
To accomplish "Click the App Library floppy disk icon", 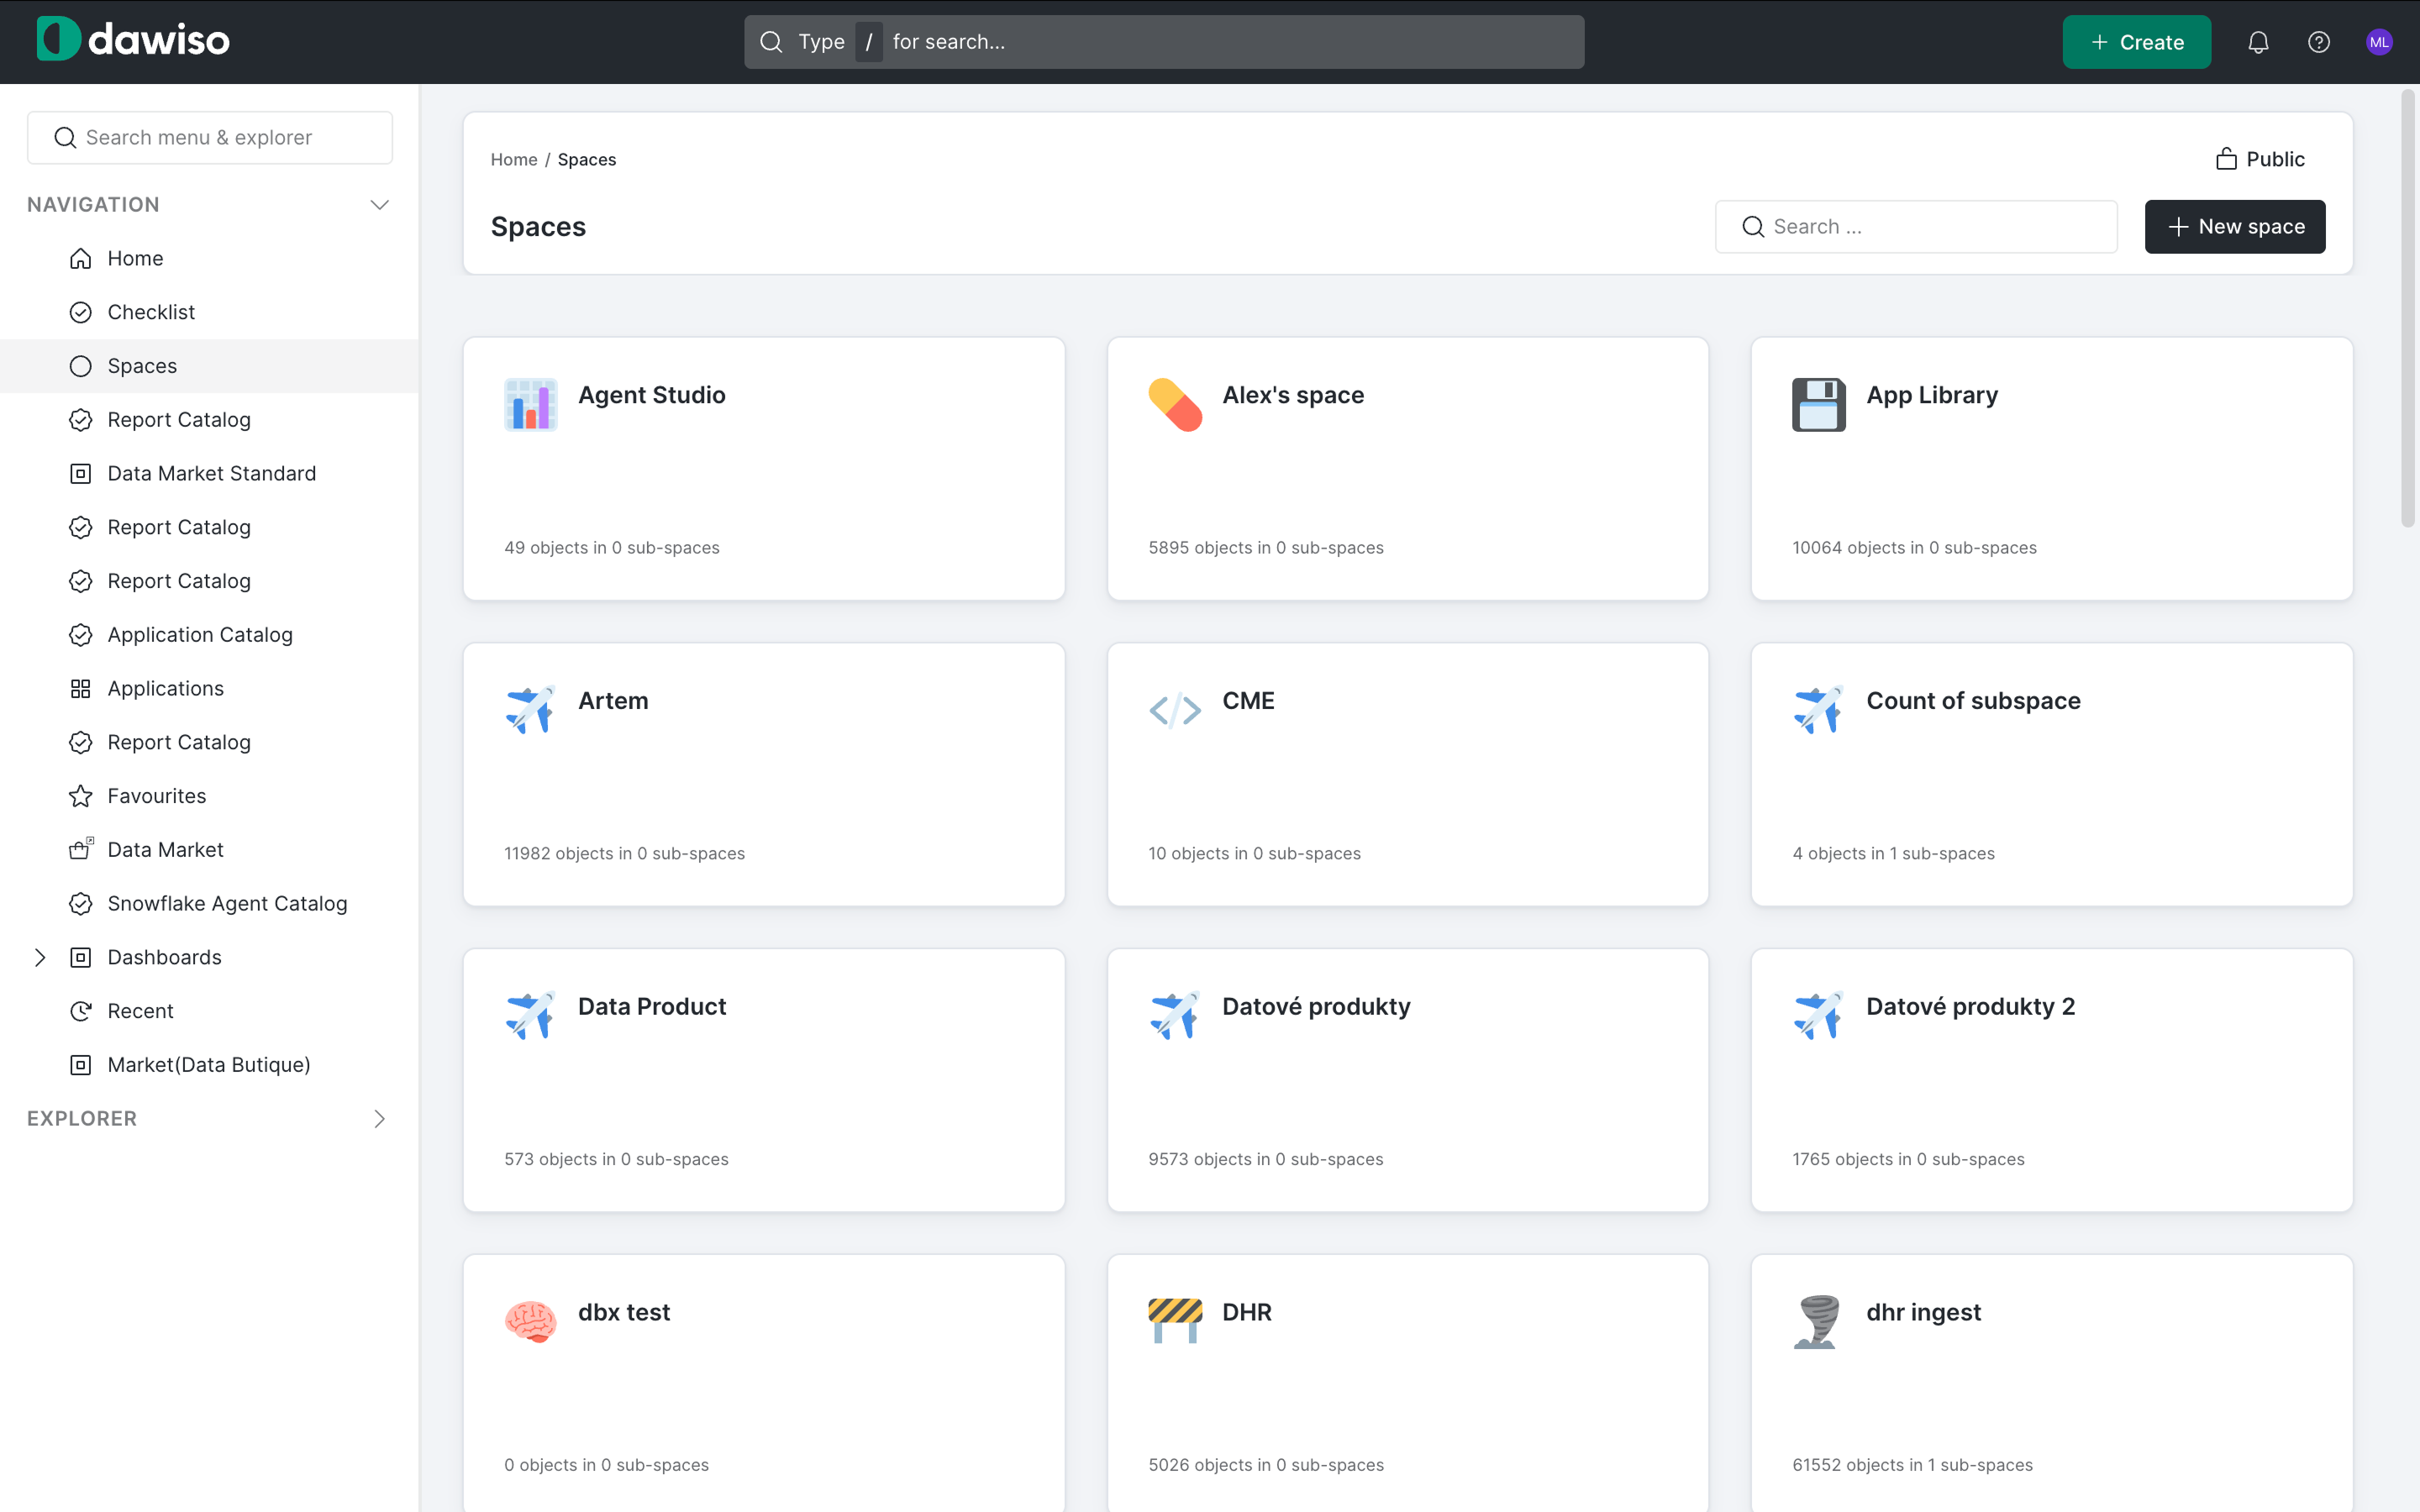I will click(1818, 404).
